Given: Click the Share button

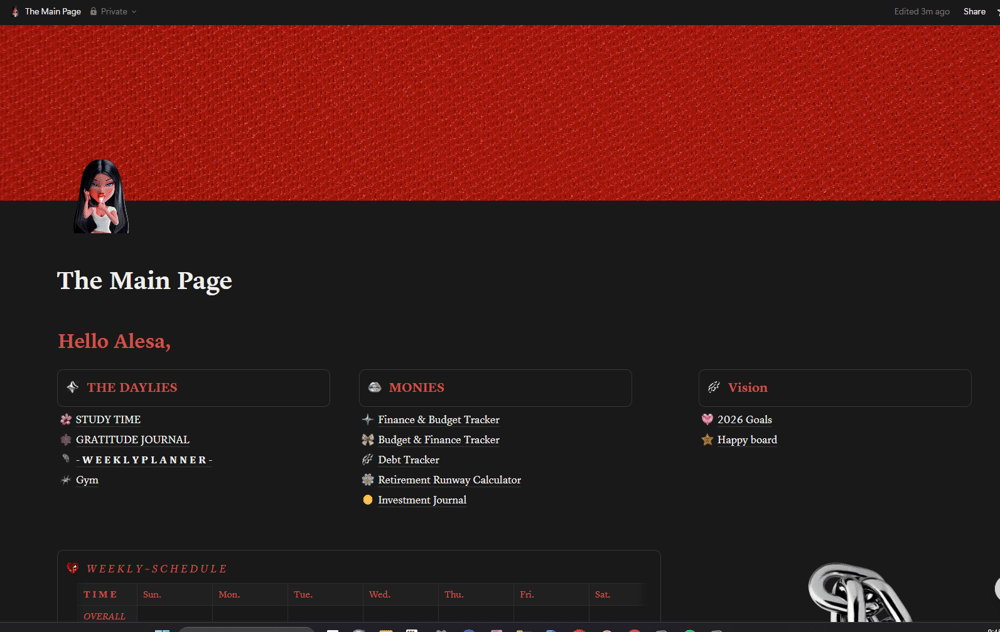Looking at the screenshot, I should (x=974, y=11).
